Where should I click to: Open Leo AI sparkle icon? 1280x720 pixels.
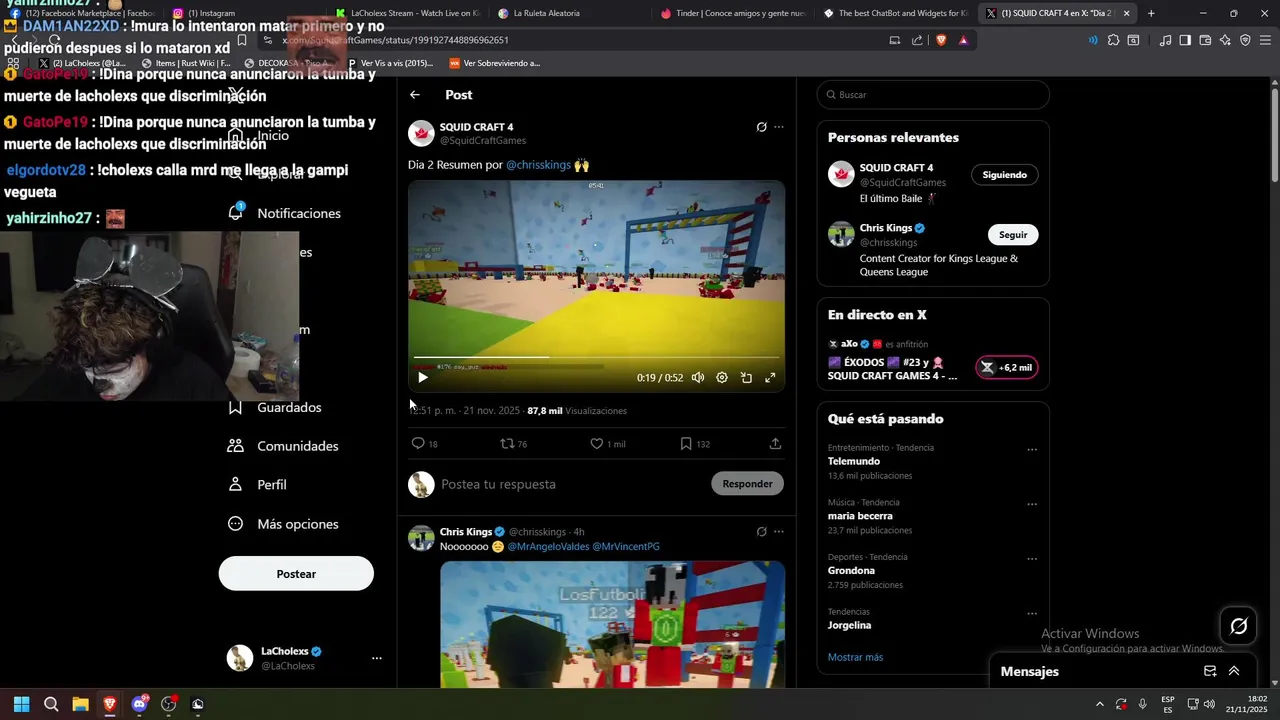1225,40
